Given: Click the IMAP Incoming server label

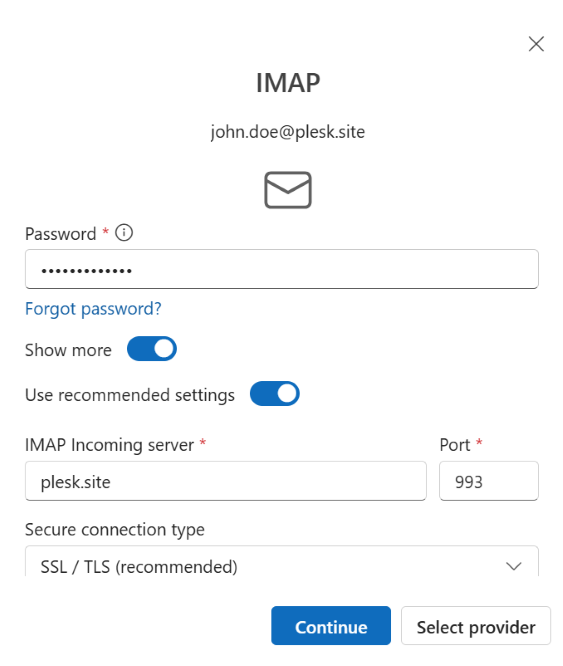Looking at the screenshot, I should point(110,445).
